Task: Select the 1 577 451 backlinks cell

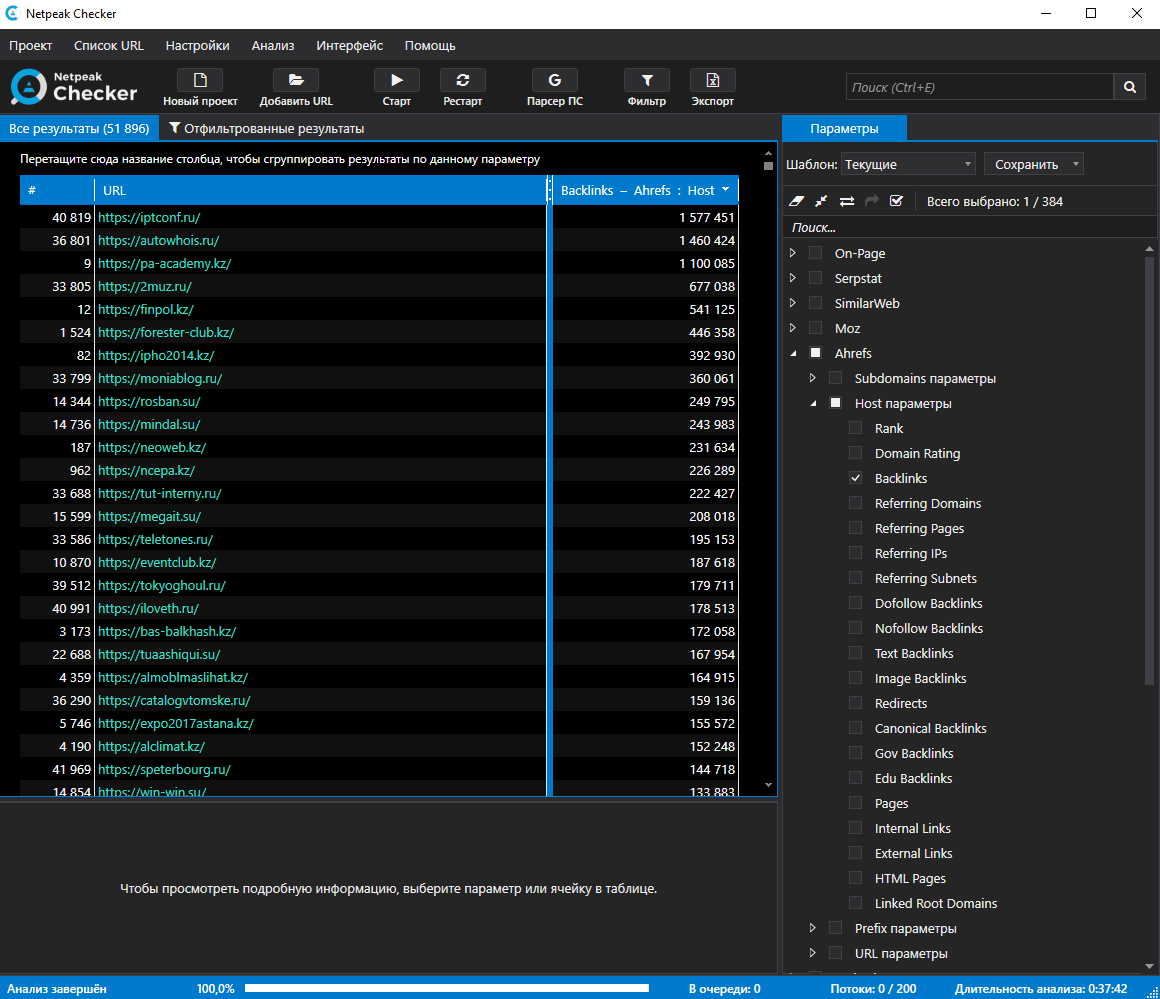Action: (644, 218)
